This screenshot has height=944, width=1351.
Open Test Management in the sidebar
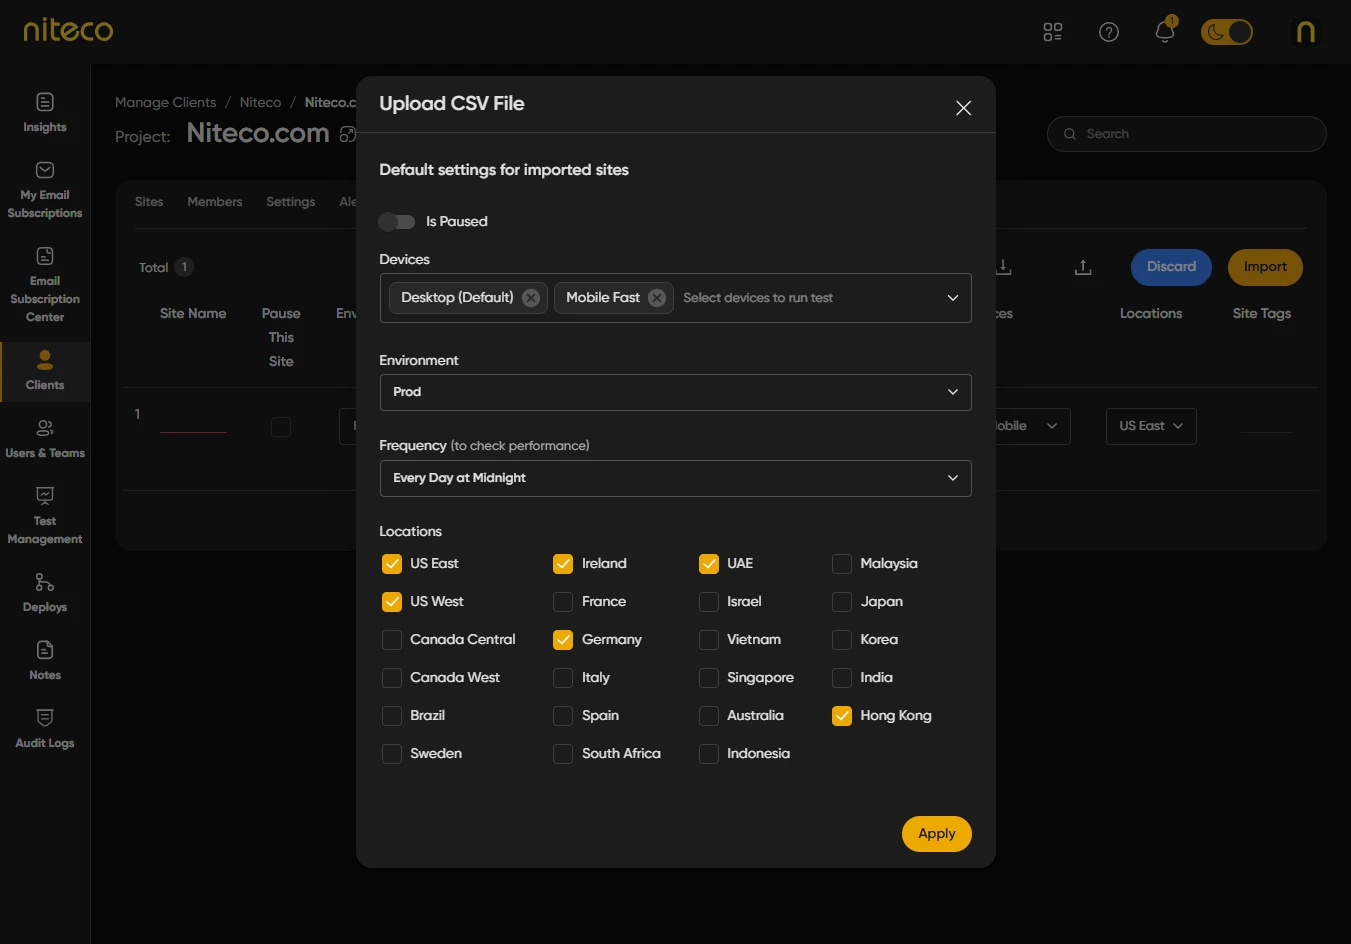tap(45, 496)
